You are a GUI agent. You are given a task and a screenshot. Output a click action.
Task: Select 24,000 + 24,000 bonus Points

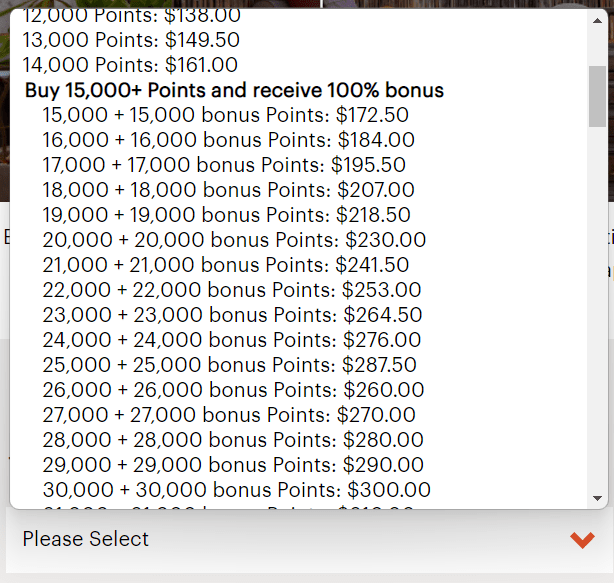[x=232, y=340]
